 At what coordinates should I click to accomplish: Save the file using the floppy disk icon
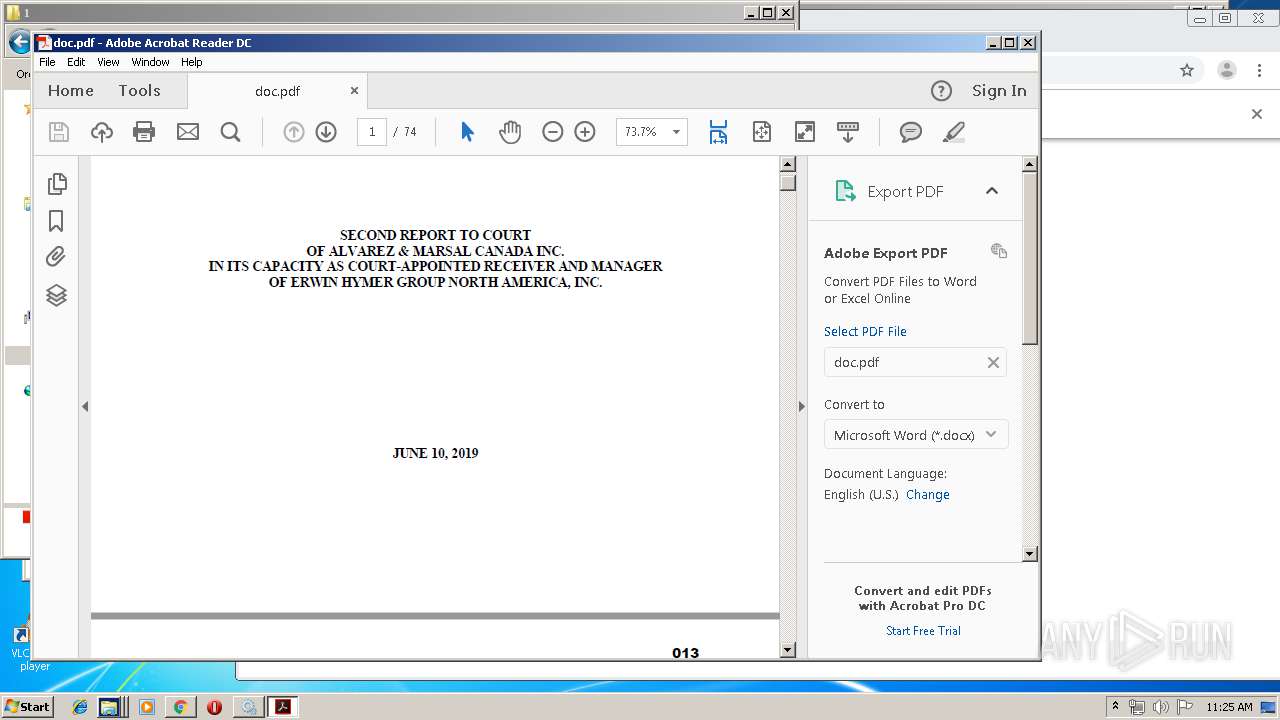[x=59, y=132]
